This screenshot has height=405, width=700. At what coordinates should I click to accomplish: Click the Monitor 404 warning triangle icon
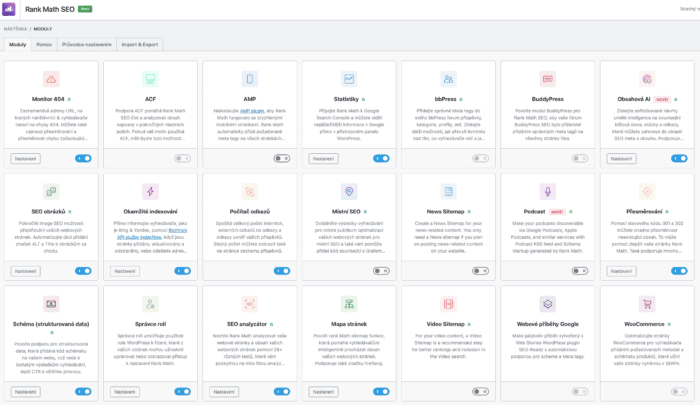click(50, 79)
